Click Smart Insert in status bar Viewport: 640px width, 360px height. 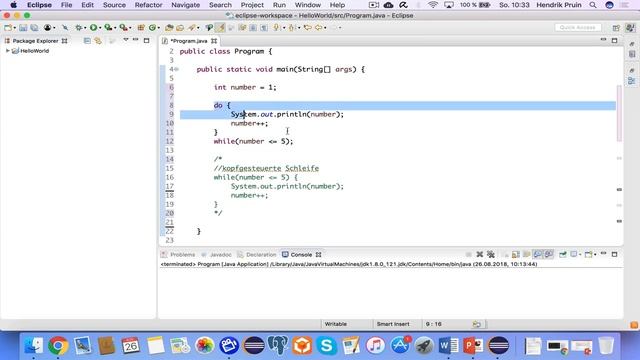click(x=393, y=324)
